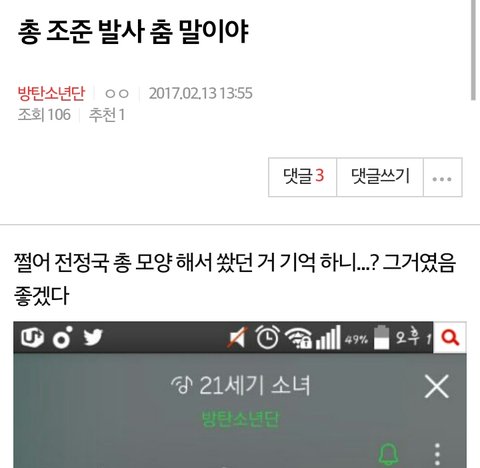Click the page scrollbar thumb
Screen dimensions: 480x468
473,50
